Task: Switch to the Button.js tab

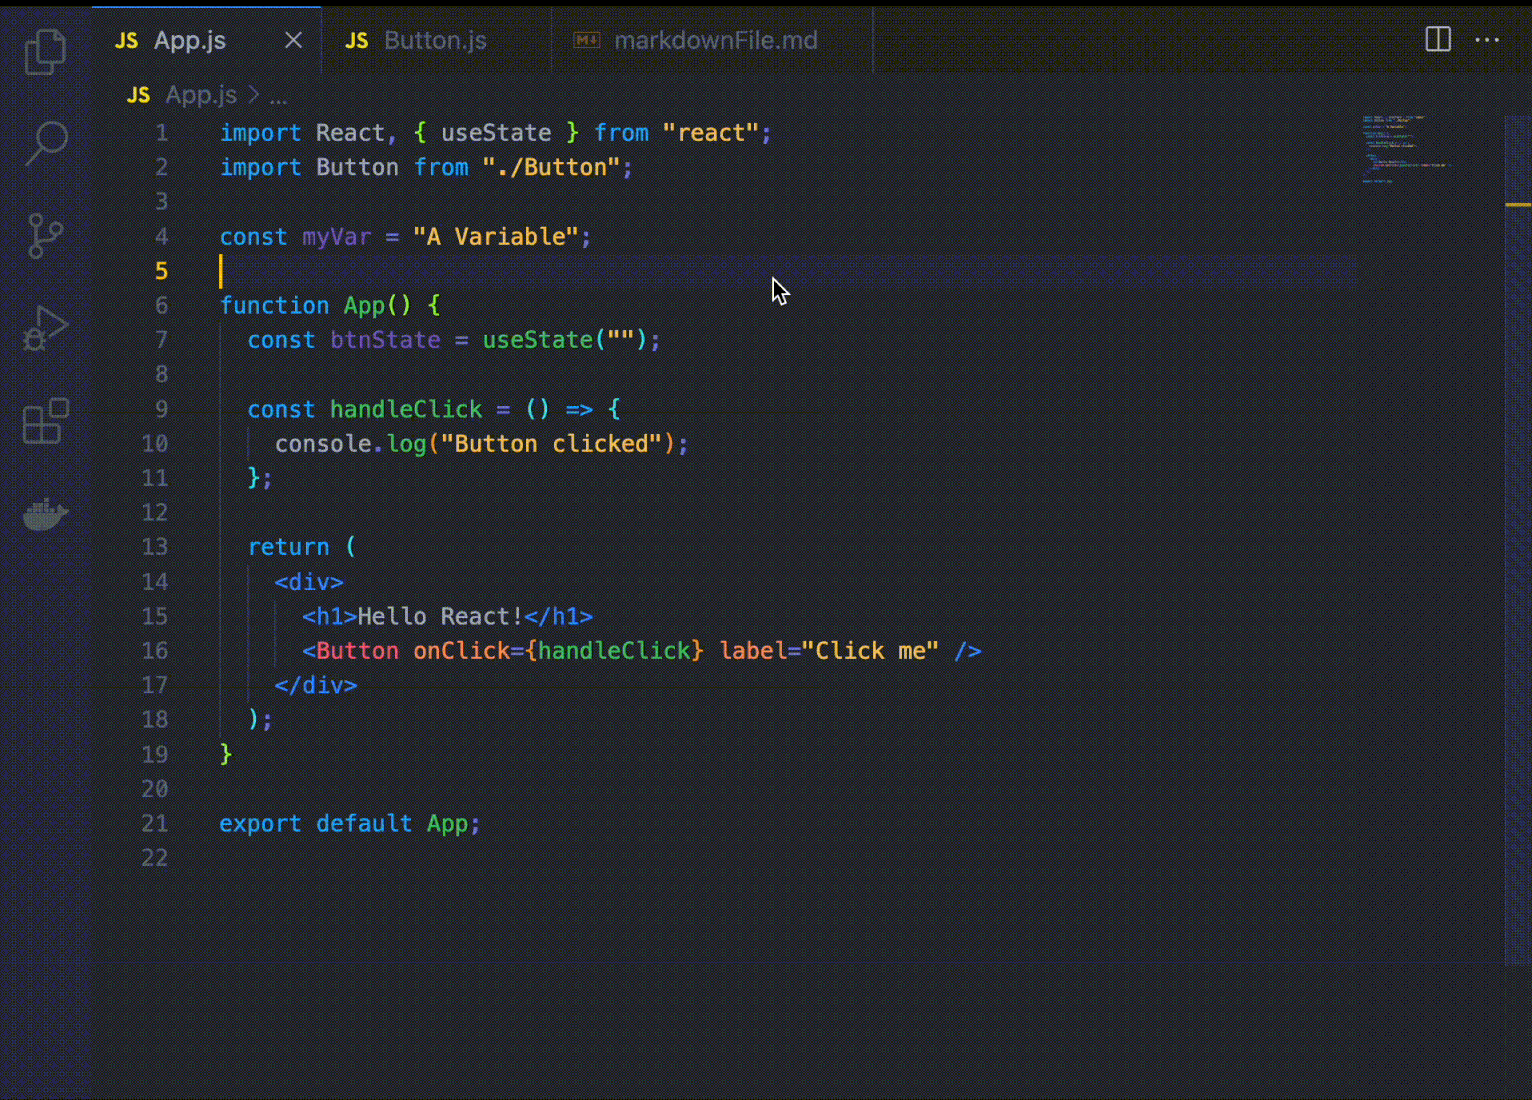Action: pyautogui.click(x=434, y=40)
